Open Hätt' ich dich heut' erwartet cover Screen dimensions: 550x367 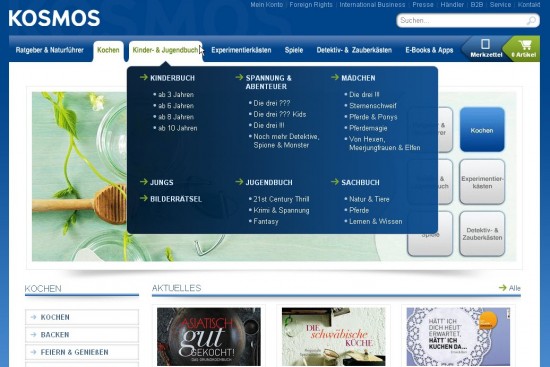[x=458, y=337]
